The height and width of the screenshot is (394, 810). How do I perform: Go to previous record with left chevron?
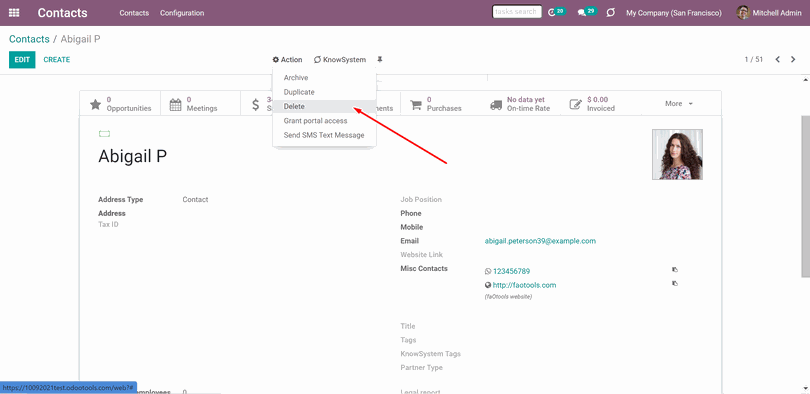(777, 59)
